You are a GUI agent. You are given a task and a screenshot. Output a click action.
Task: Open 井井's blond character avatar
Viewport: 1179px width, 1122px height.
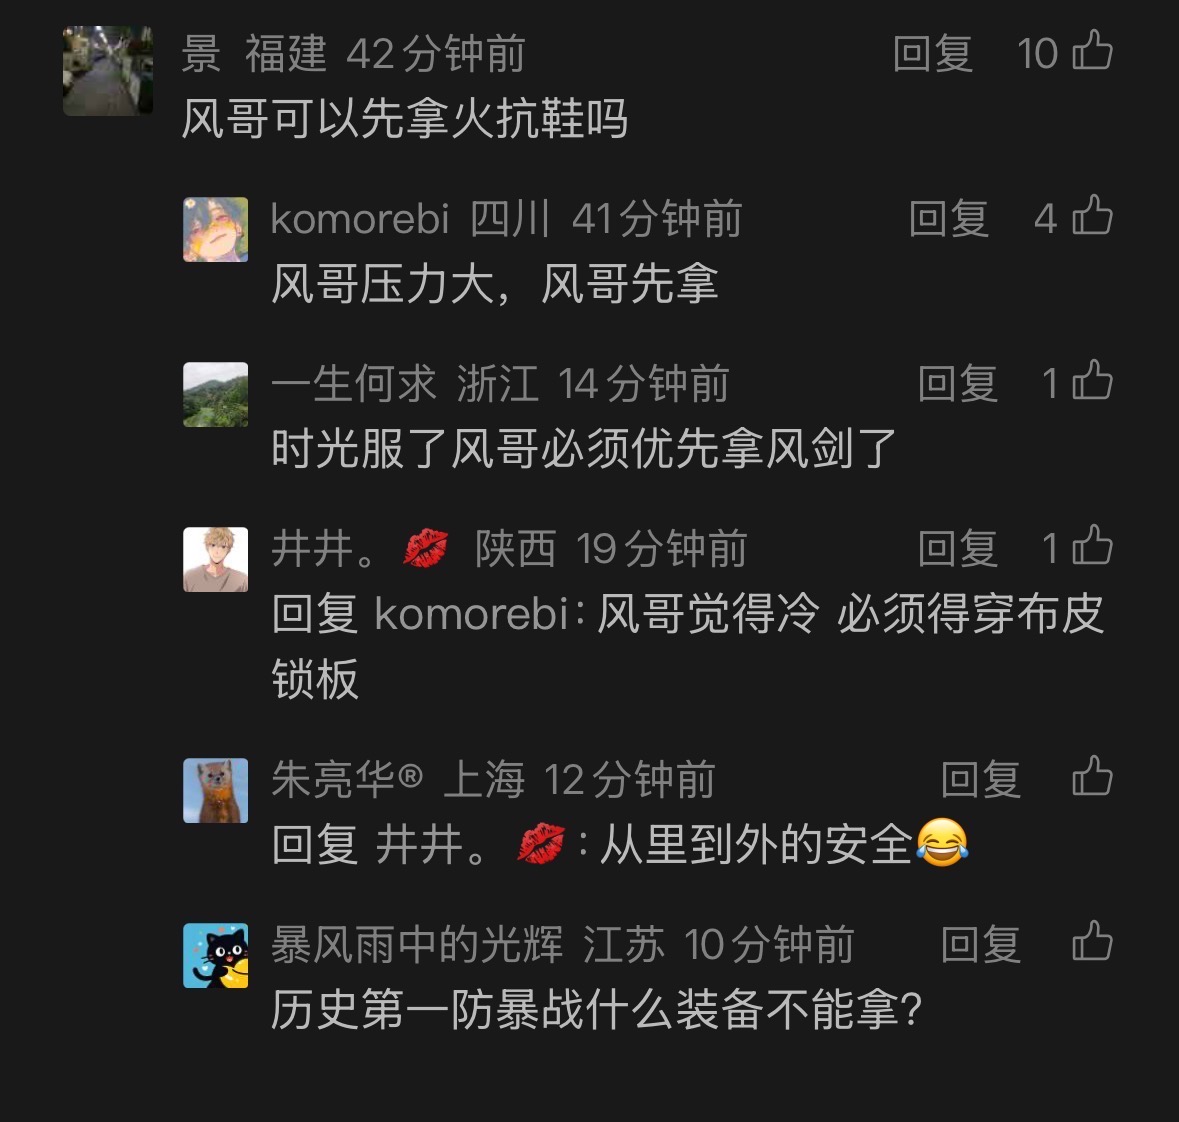[x=216, y=559]
